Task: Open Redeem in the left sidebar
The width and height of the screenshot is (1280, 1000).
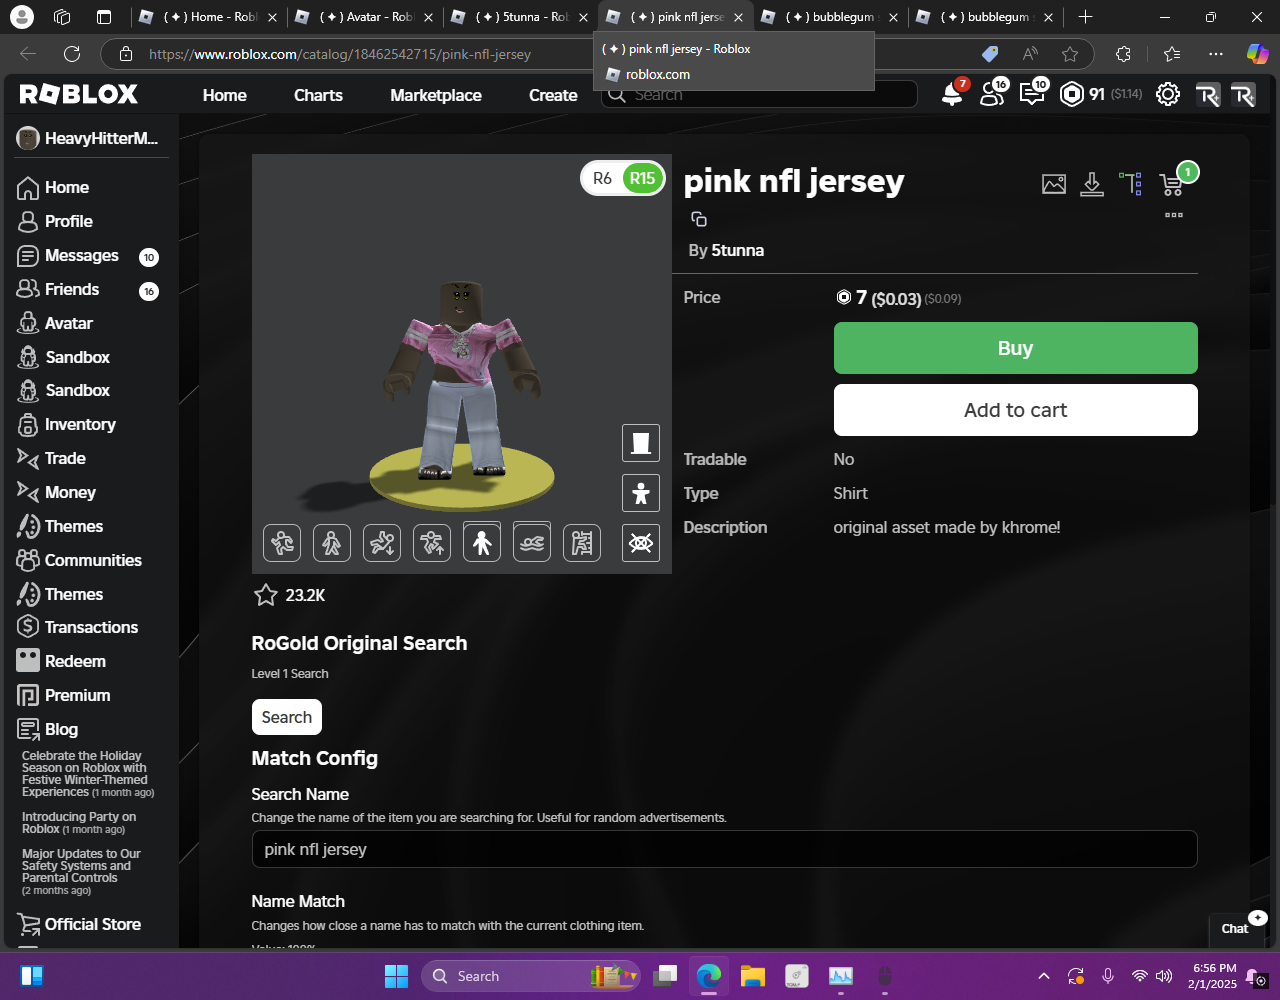Action: [61, 661]
